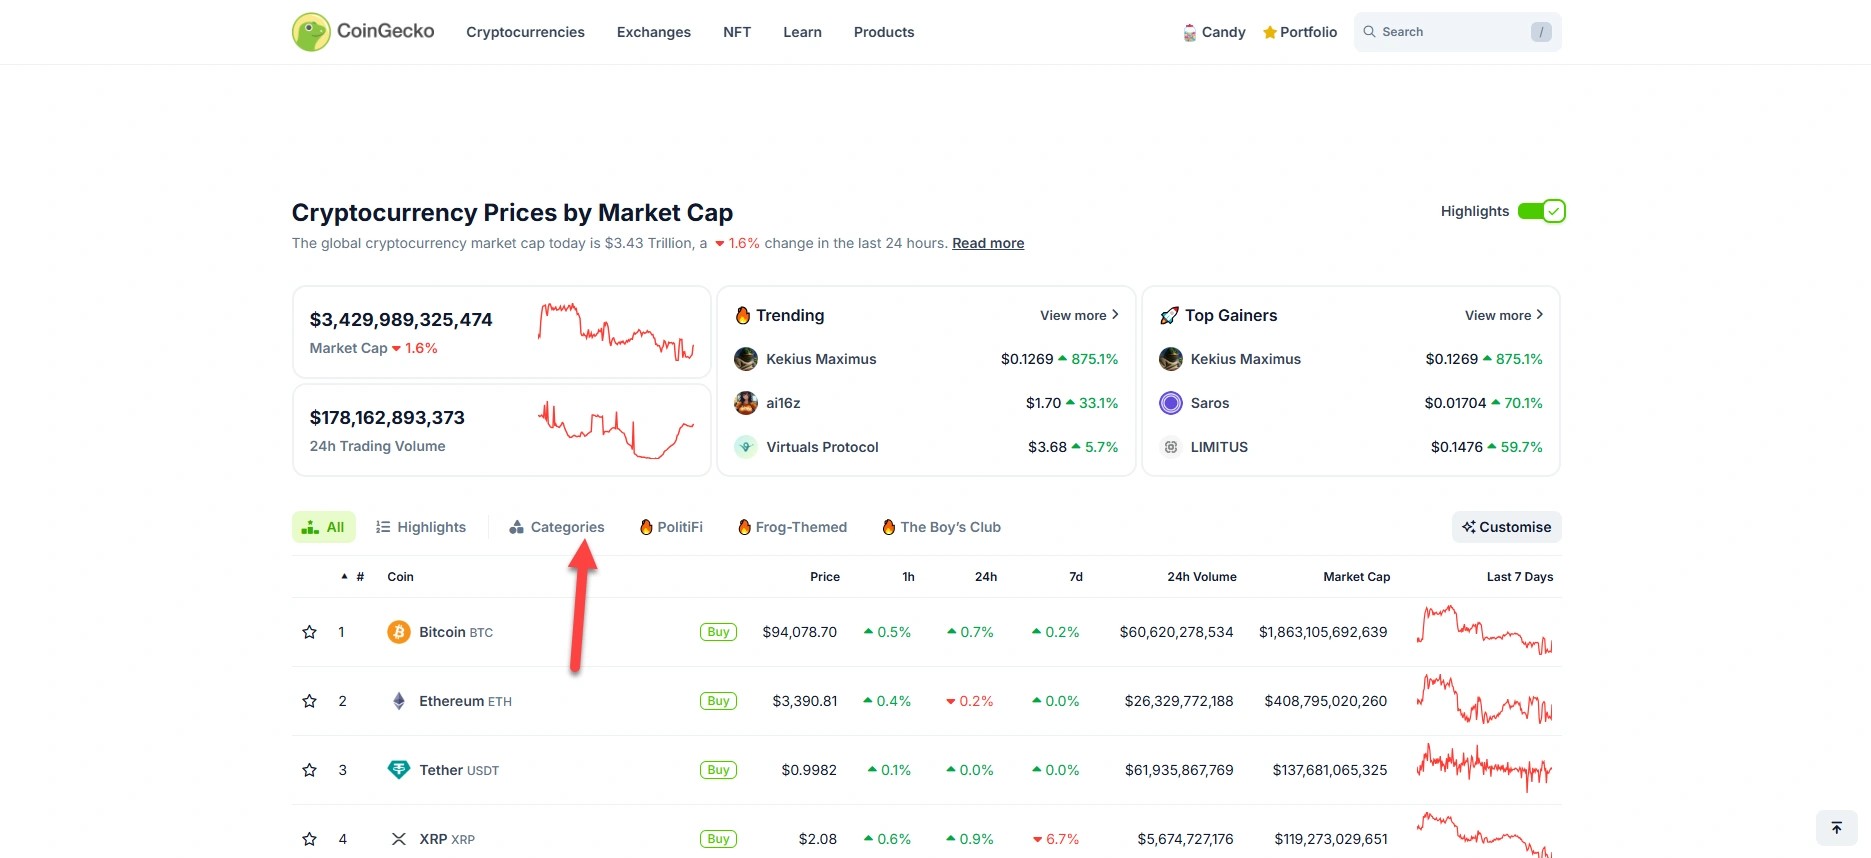Turn off the Highlights toggle switch

pyautogui.click(x=1541, y=211)
